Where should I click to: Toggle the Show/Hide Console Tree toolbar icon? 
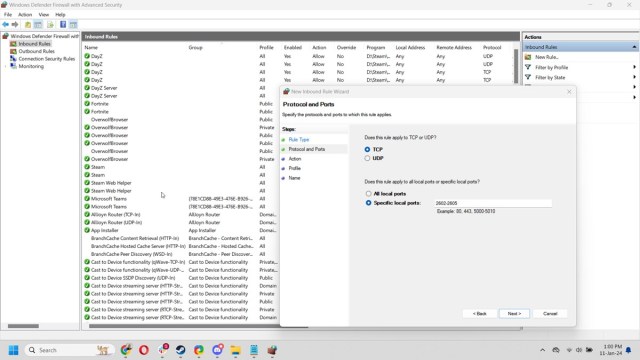pos(38,25)
